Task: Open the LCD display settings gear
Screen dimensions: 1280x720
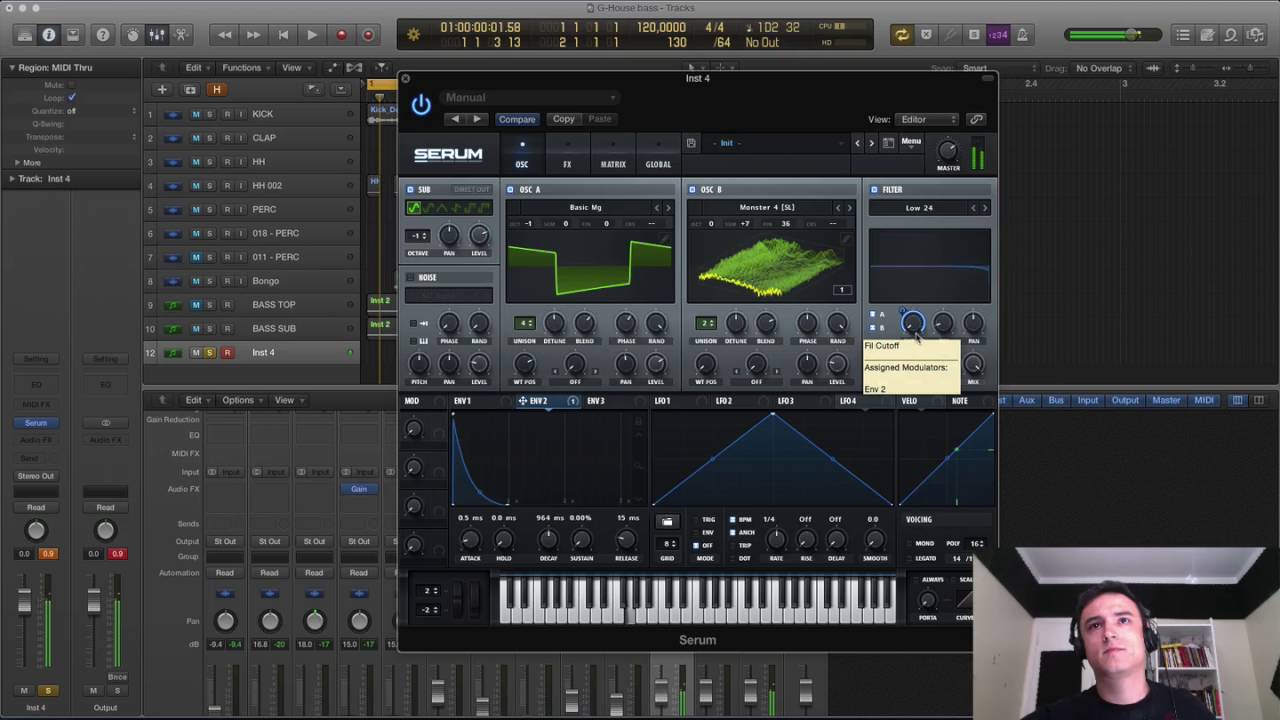Action: coord(414,35)
